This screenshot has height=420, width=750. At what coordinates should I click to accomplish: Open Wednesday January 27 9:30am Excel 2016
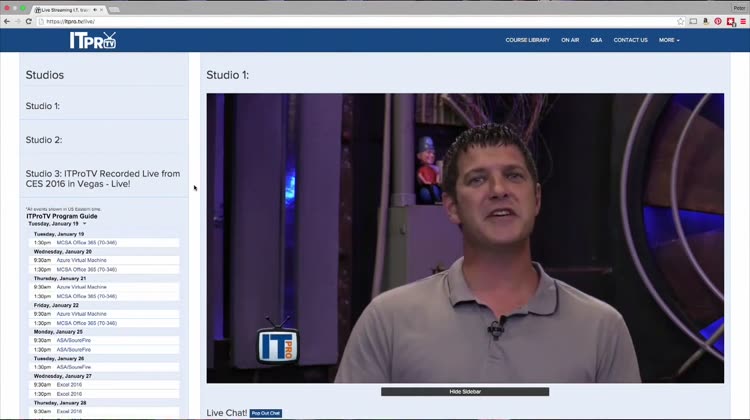104,385
